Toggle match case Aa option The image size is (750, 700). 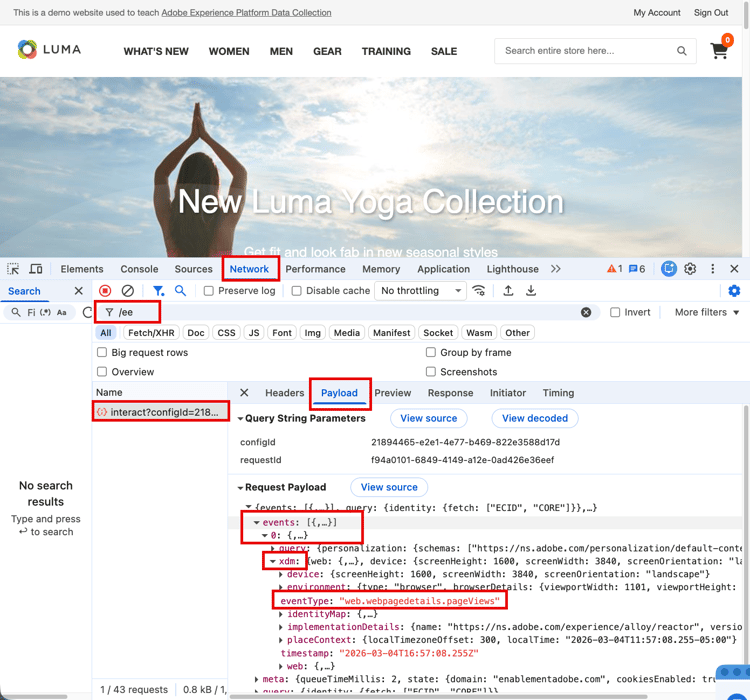click(62, 312)
